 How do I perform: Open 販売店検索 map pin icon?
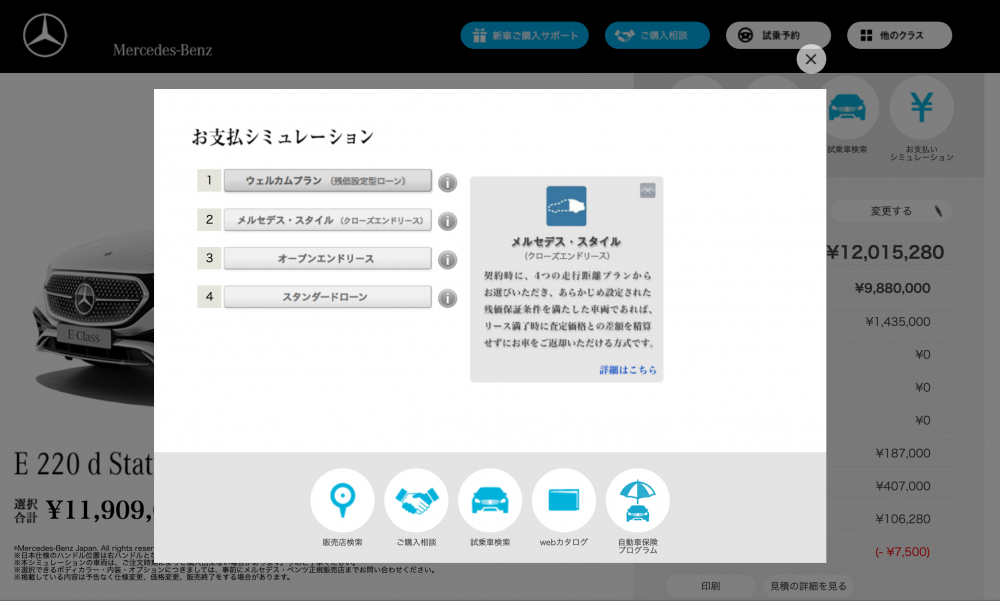[x=342, y=501]
